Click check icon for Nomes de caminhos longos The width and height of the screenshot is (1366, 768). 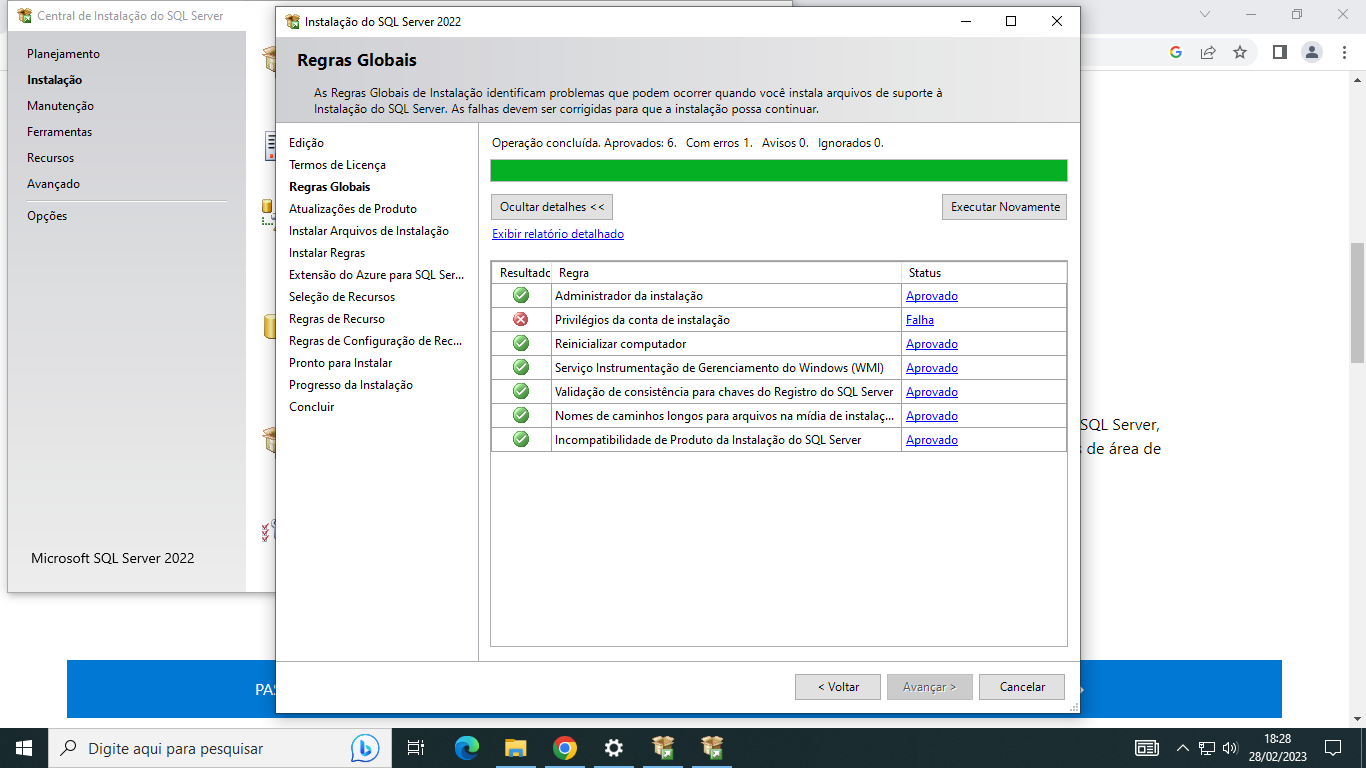[x=521, y=415]
